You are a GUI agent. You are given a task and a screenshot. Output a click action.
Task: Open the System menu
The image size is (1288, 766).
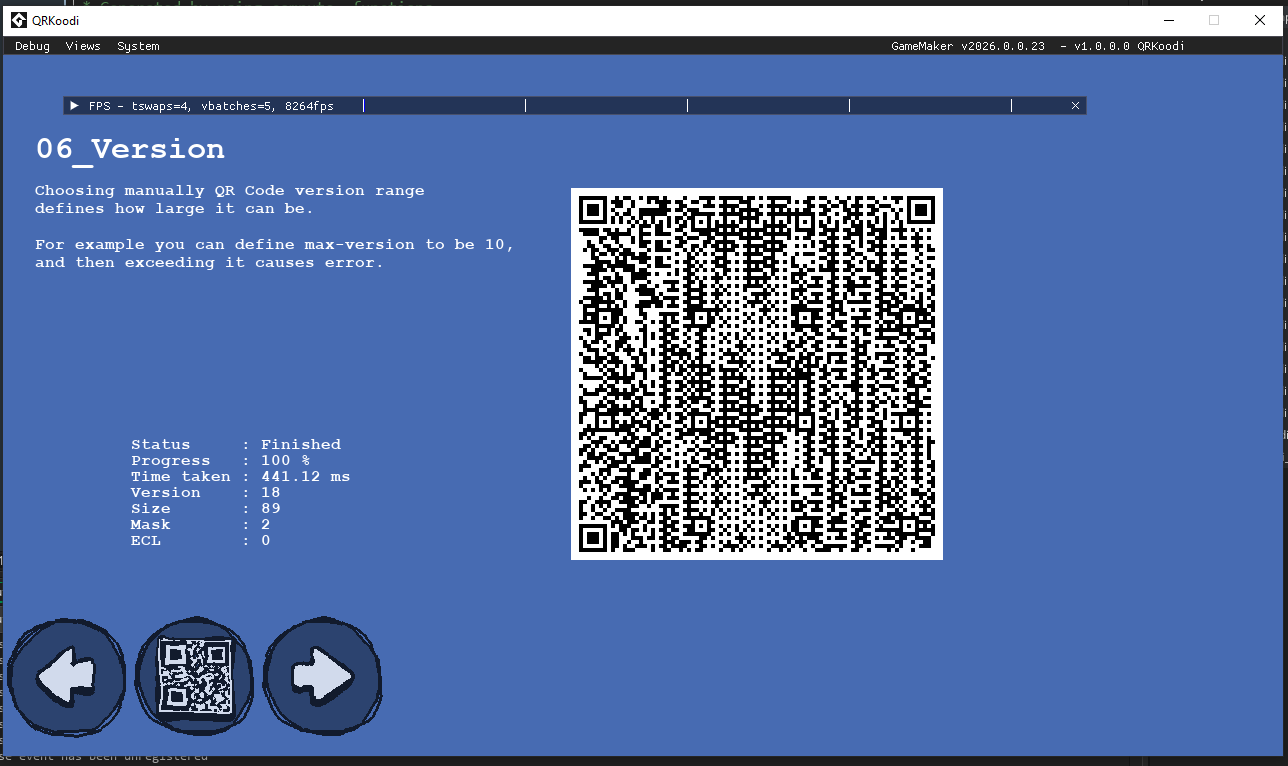138,46
